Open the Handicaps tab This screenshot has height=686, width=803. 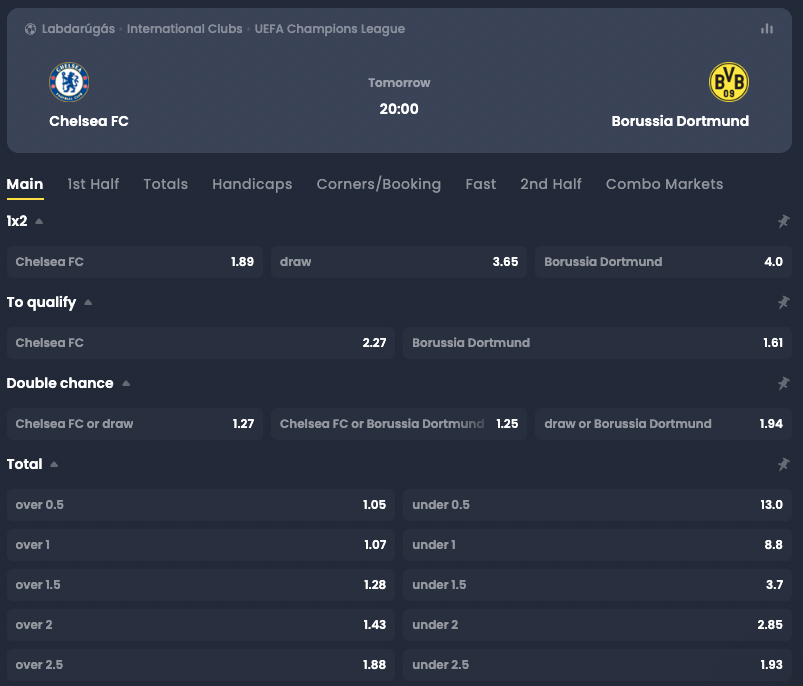pos(252,184)
